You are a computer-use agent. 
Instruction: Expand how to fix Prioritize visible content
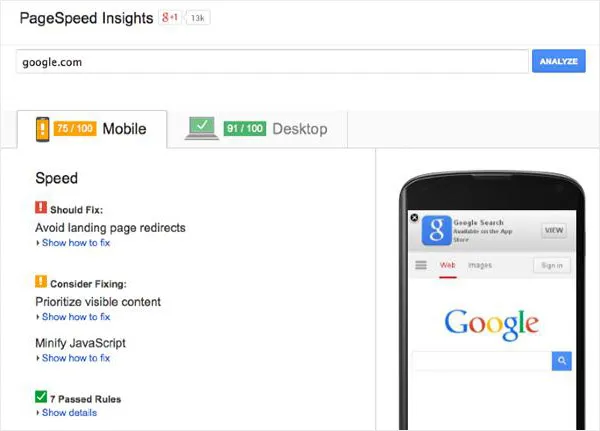(76, 317)
